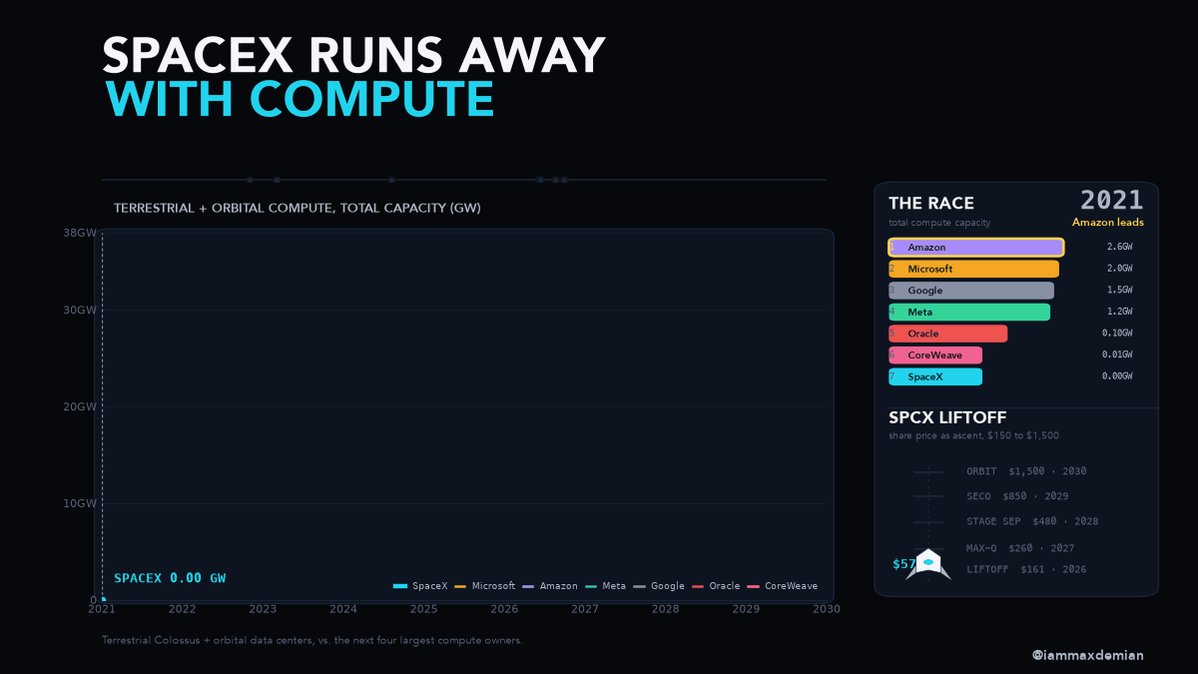The width and height of the screenshot is (1198, 674).
Task: Select the Google bar in The Race
Action: click(971, 290)
